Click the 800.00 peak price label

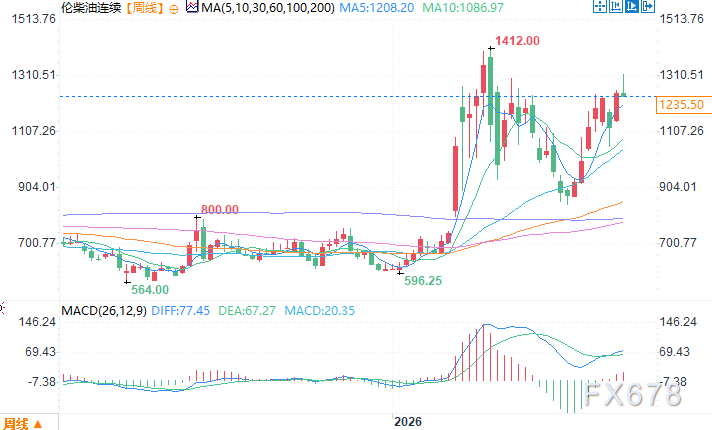point(220,209)
